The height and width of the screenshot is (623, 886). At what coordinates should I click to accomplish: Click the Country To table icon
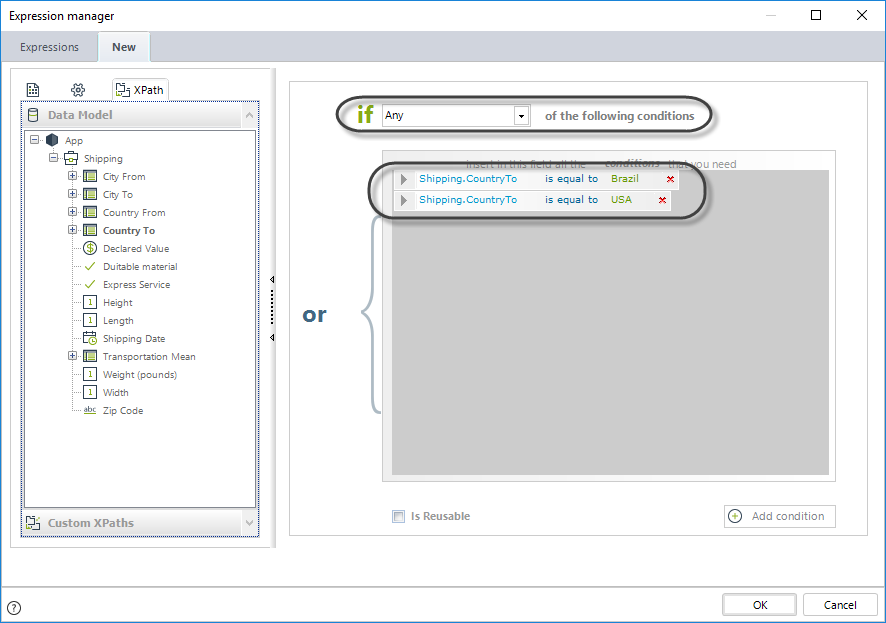90,230
